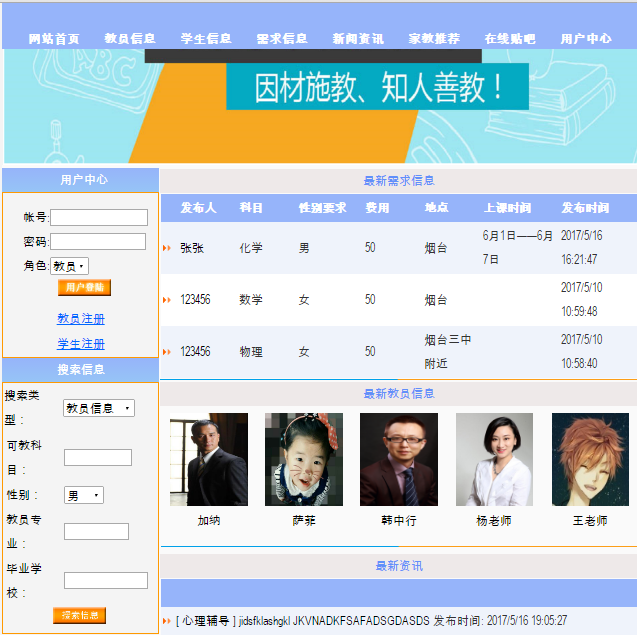Click the arrow icon beside 张张 row

click(x=167, y=248)
